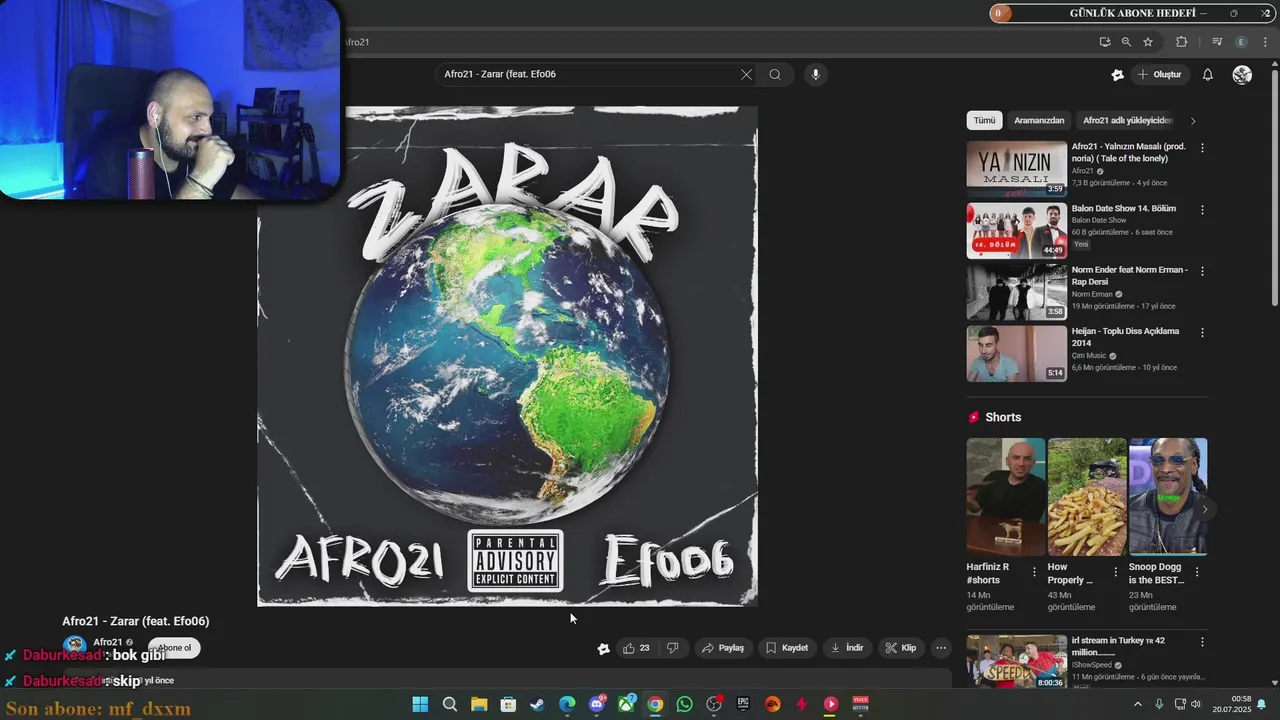Open the Snoop Dogg short thumbnail
Screen dimensions: 1280x720
[1167, 496]
